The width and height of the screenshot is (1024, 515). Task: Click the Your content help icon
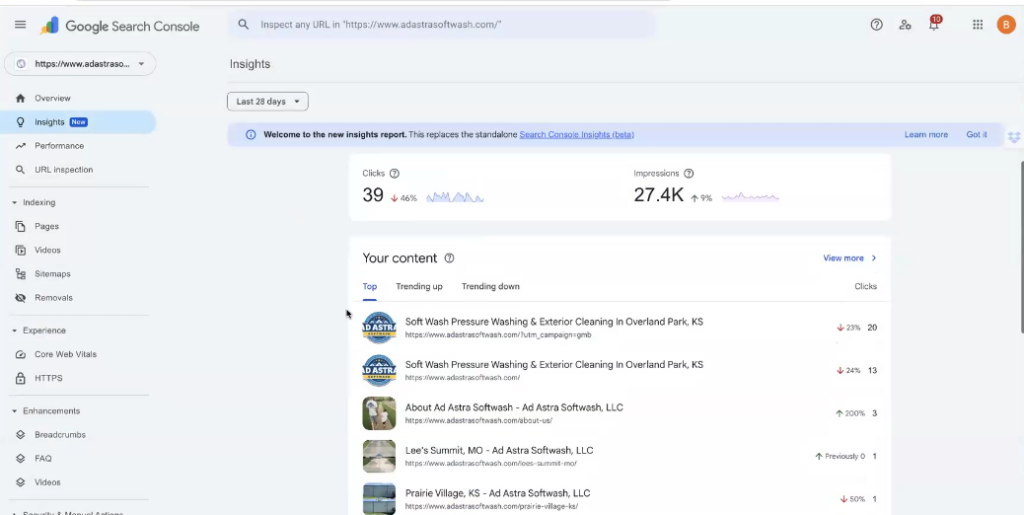[449, 258]
